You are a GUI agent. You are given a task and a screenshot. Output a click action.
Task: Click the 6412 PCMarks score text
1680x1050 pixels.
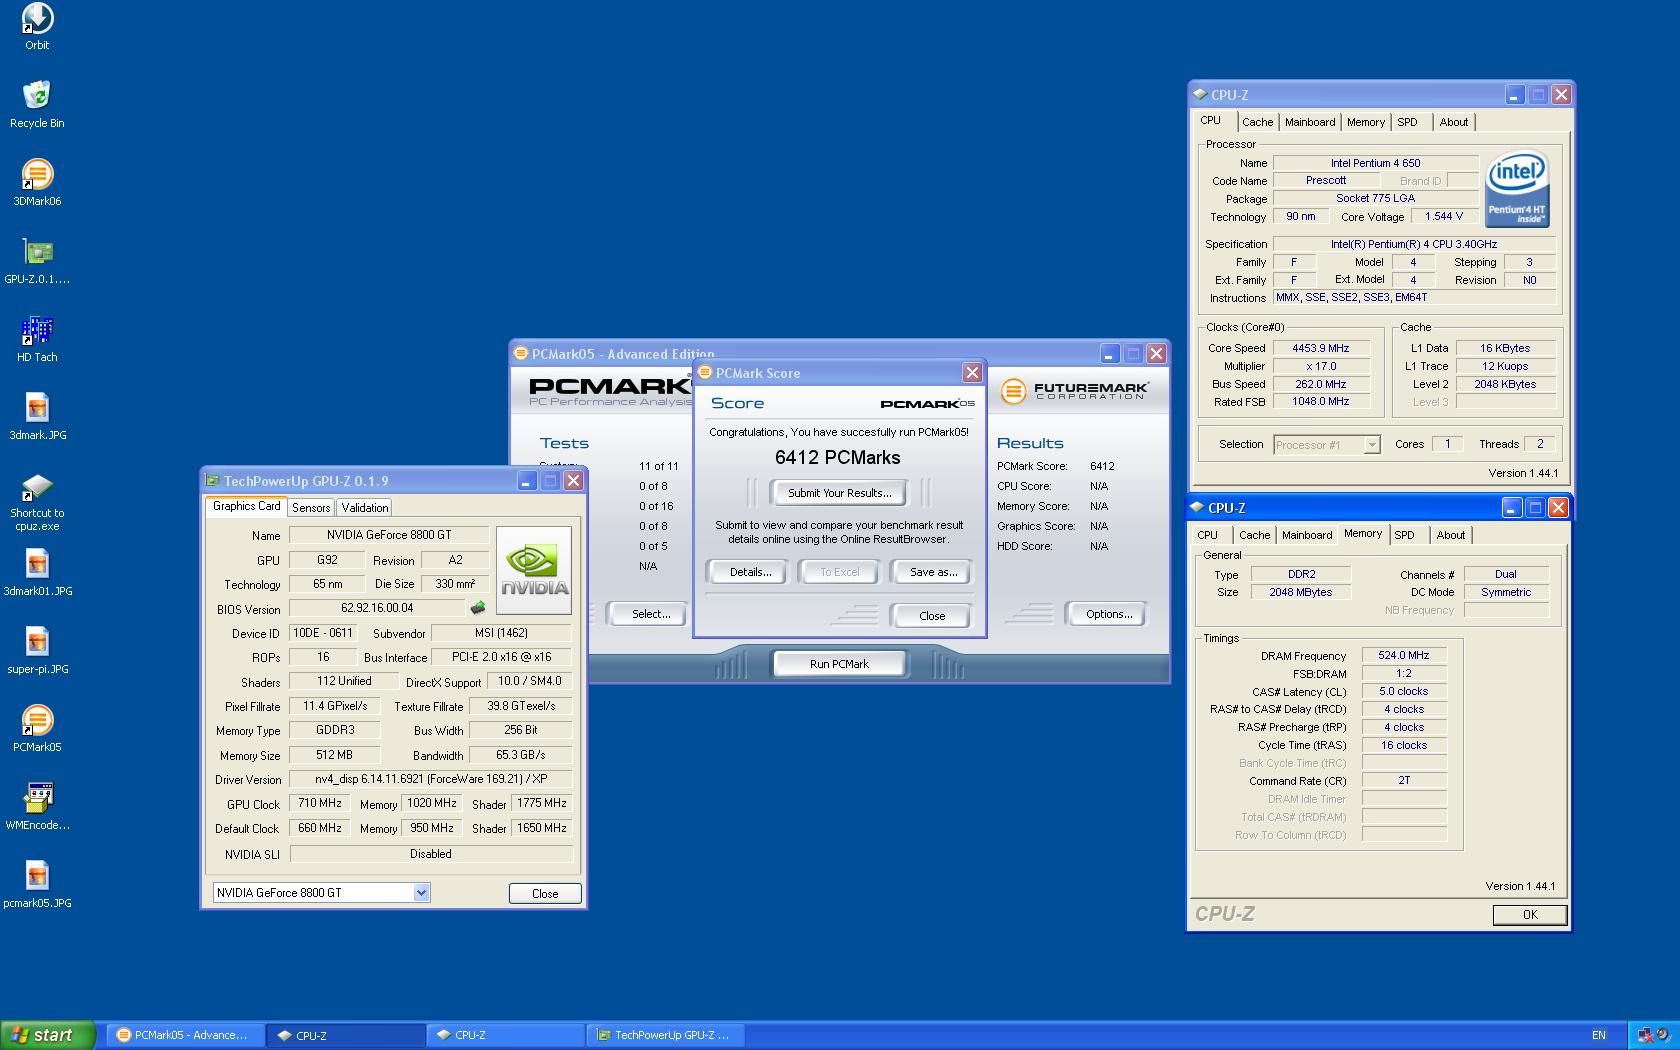838,458
